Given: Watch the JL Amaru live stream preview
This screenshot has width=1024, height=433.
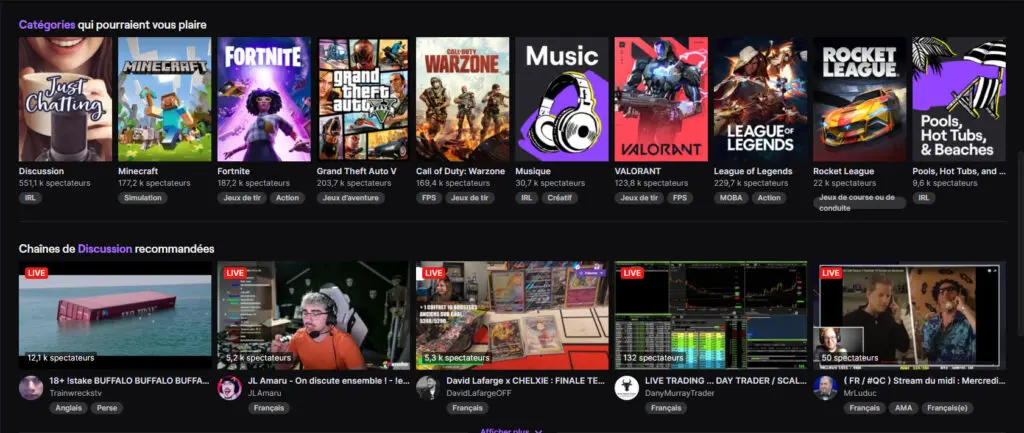Looking at the screenshot, I should [x=313, y=315].
